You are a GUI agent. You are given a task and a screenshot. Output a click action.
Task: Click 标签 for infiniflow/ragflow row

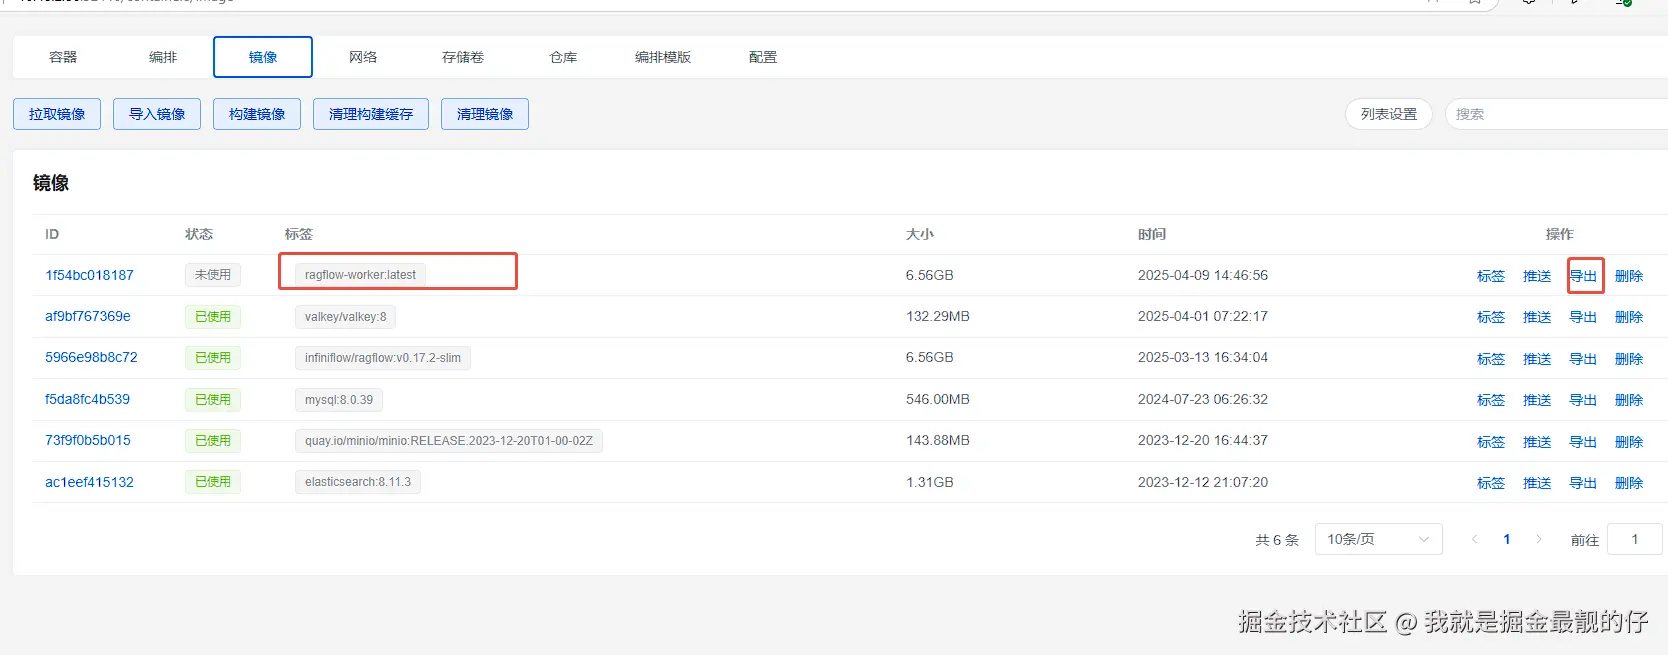tap(1491, 359)
